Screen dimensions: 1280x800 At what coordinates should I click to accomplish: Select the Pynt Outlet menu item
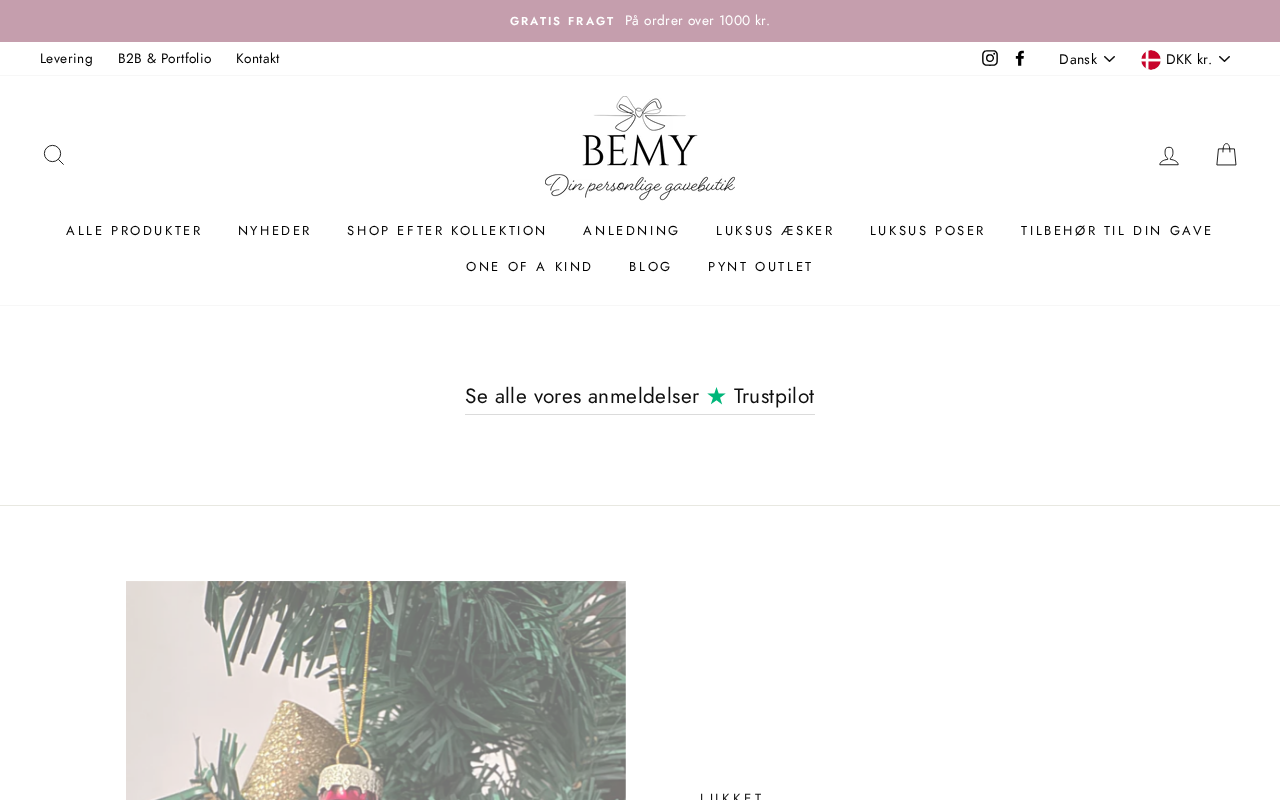761,267
